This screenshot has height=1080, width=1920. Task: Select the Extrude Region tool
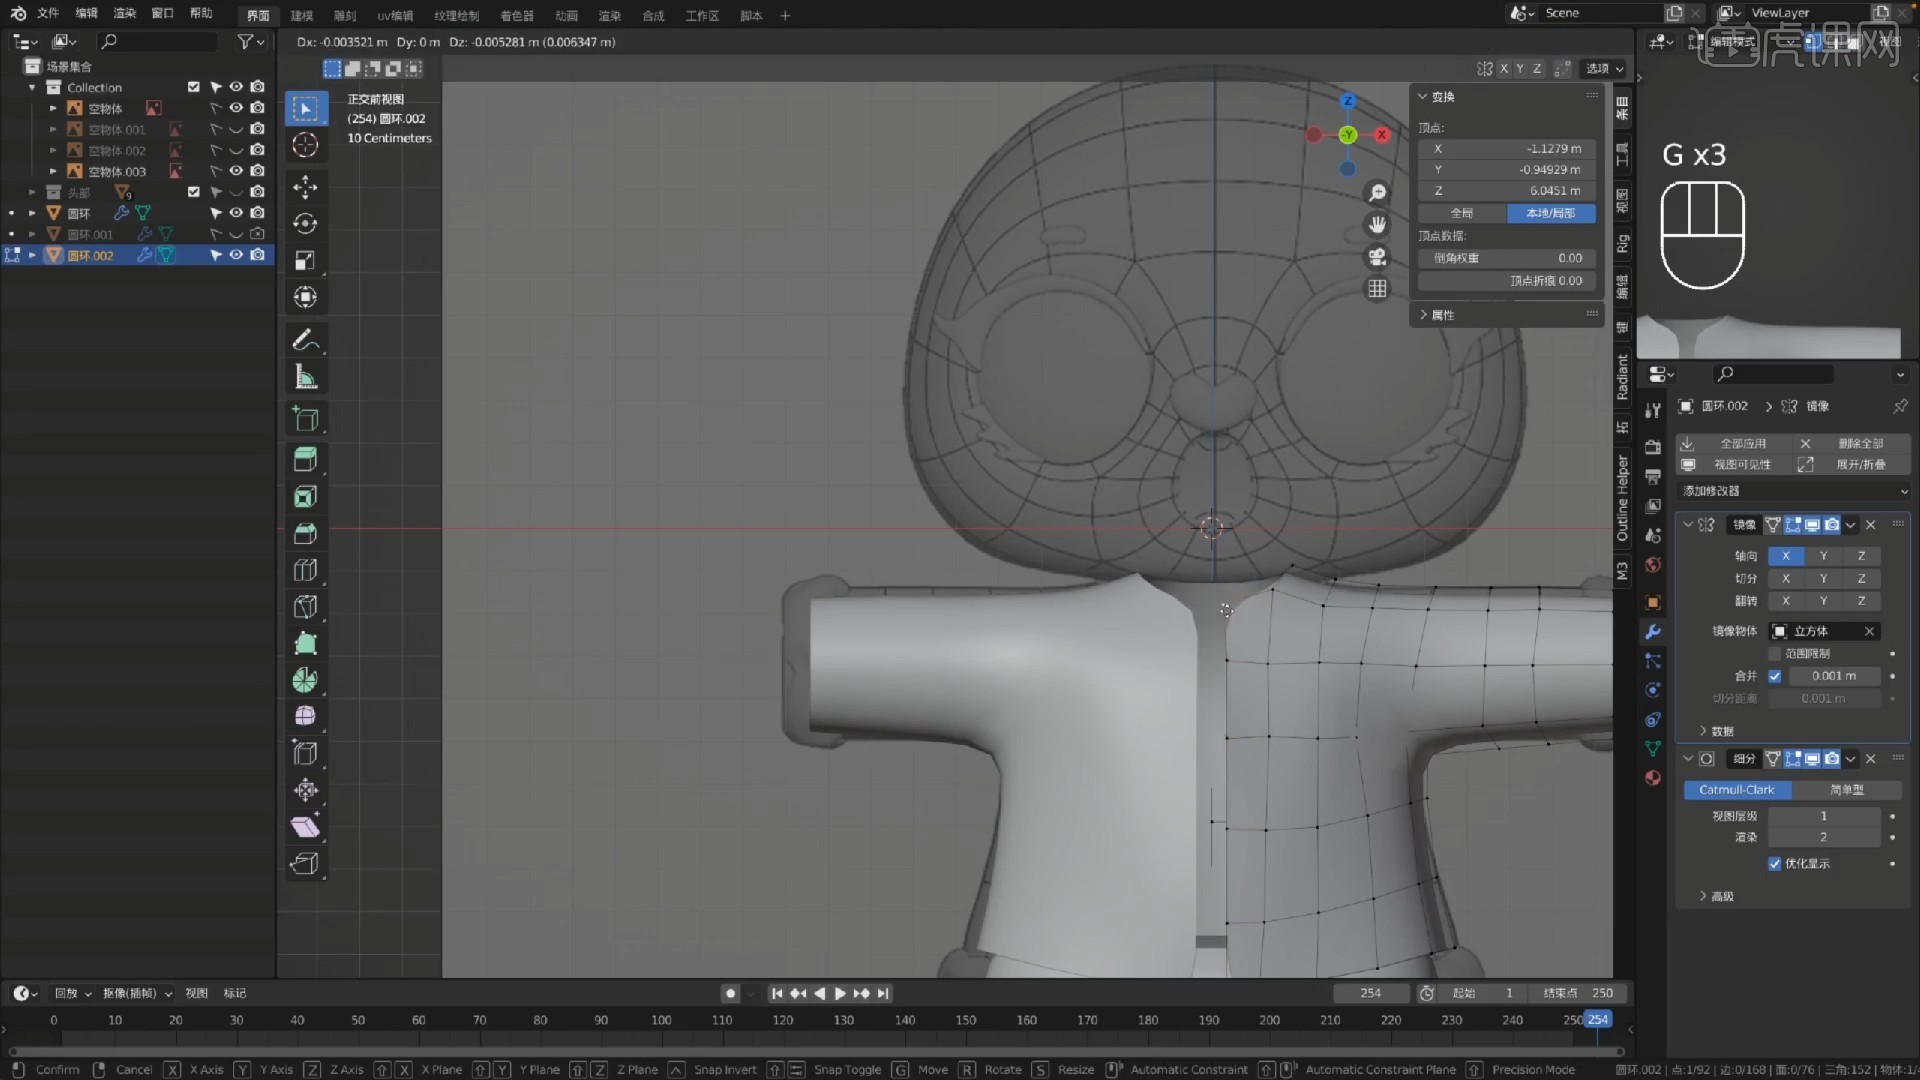(306, 460)
